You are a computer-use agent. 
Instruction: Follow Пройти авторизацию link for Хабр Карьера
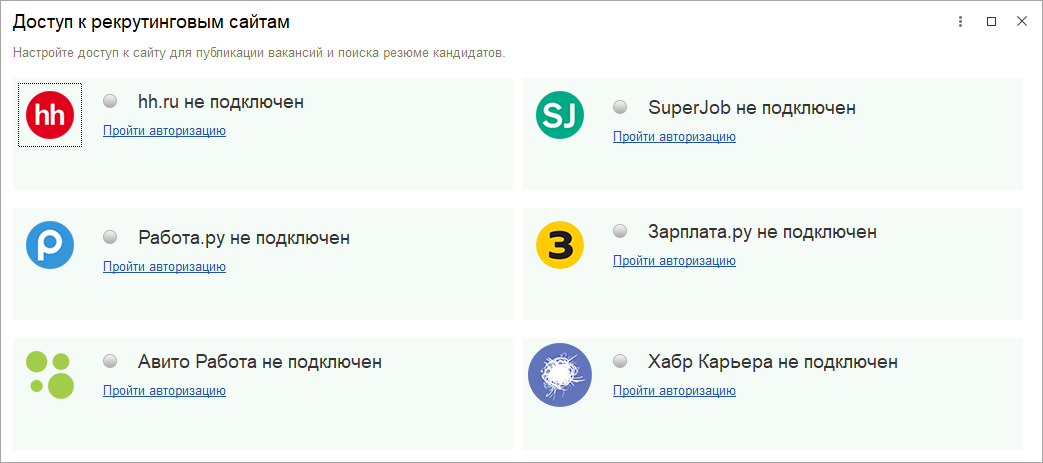(x=674, y=390)
